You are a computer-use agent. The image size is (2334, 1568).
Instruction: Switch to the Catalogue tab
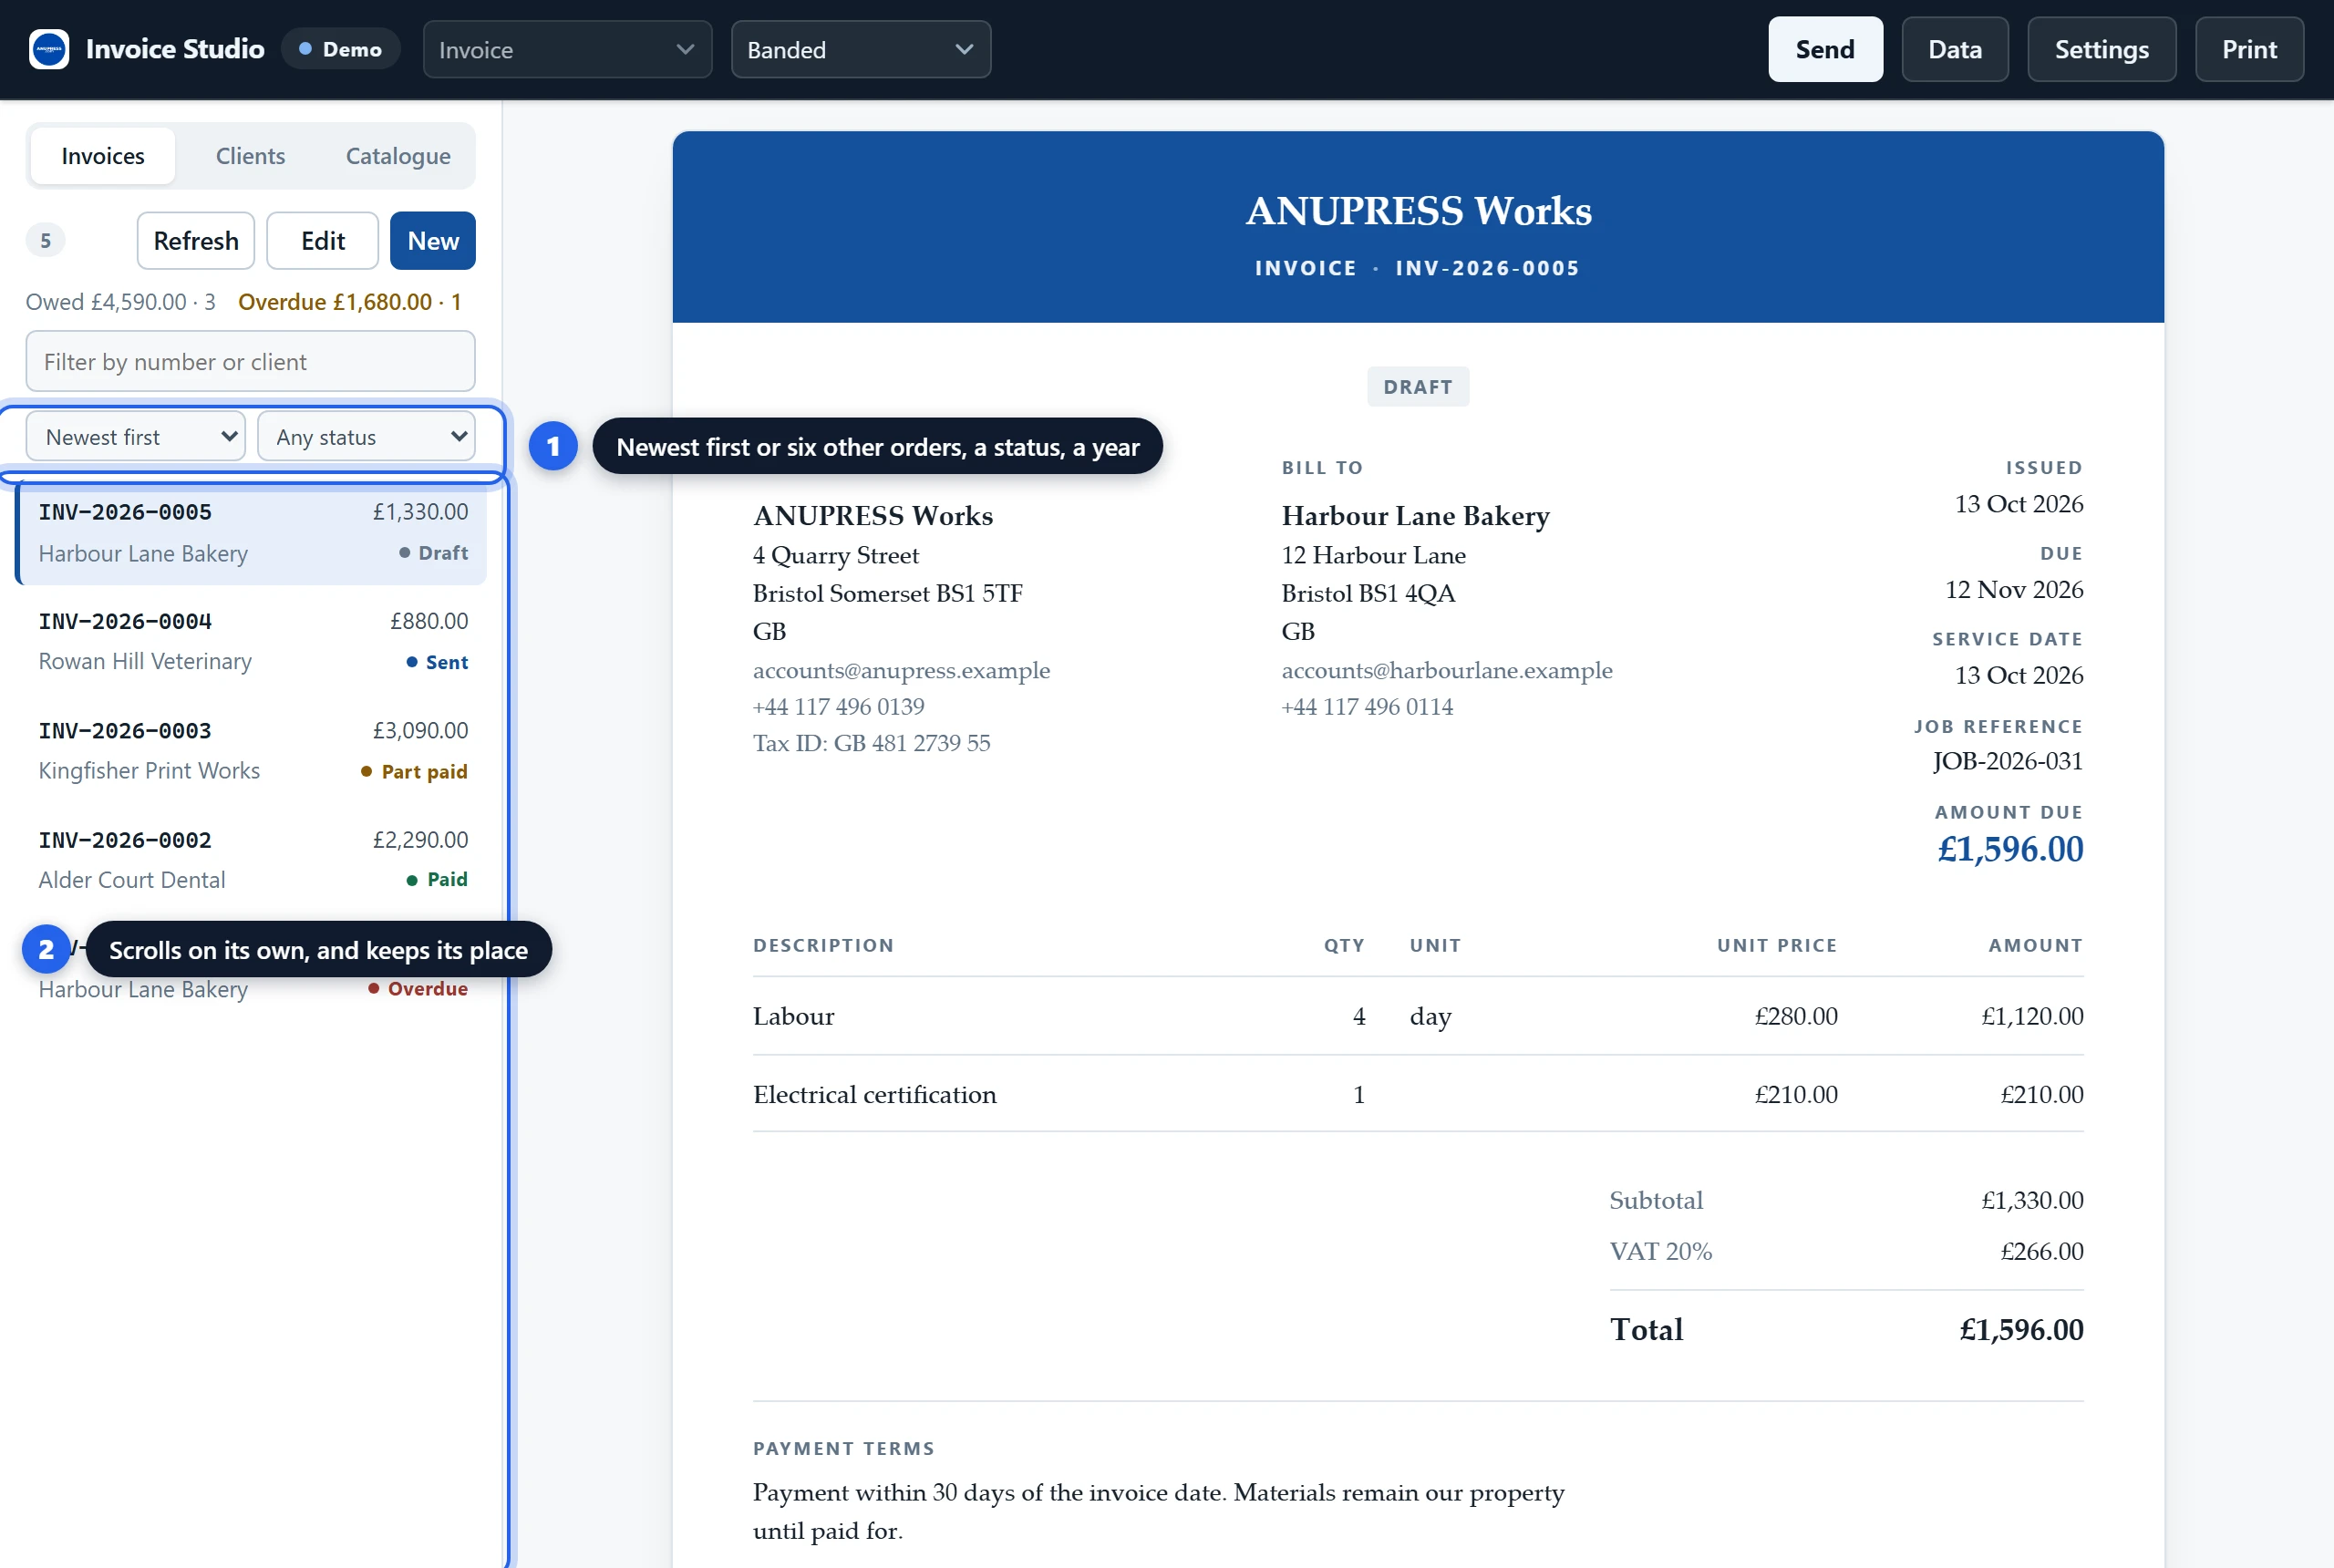point(398,156)
